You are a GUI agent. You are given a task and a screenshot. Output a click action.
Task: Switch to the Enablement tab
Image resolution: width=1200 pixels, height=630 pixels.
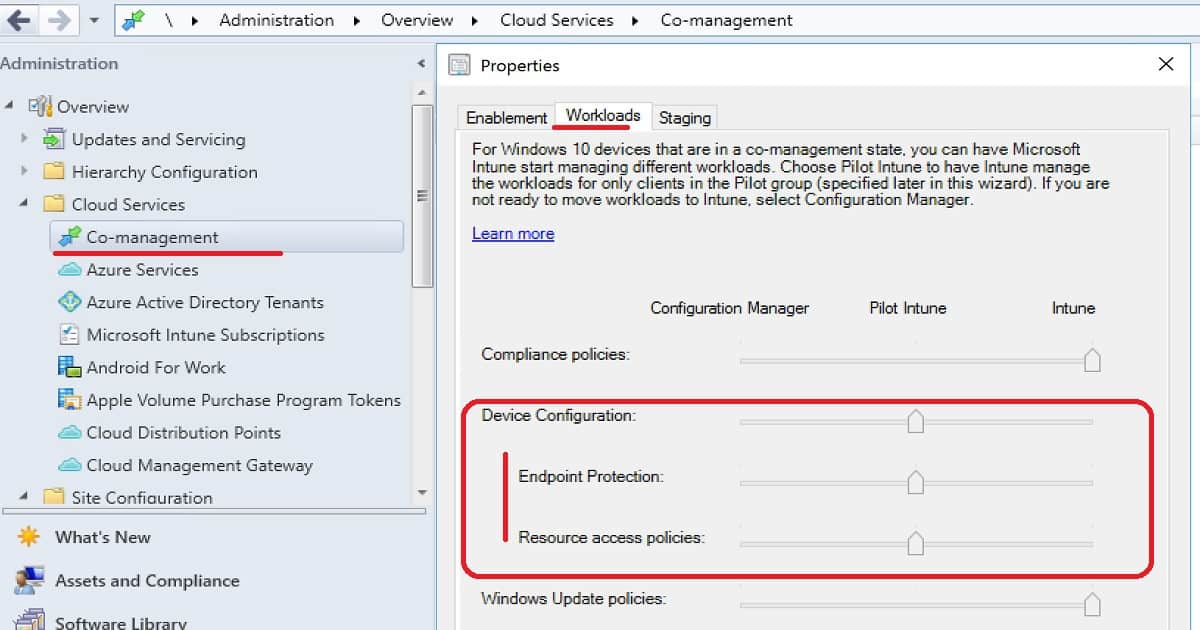click(506, 117)
